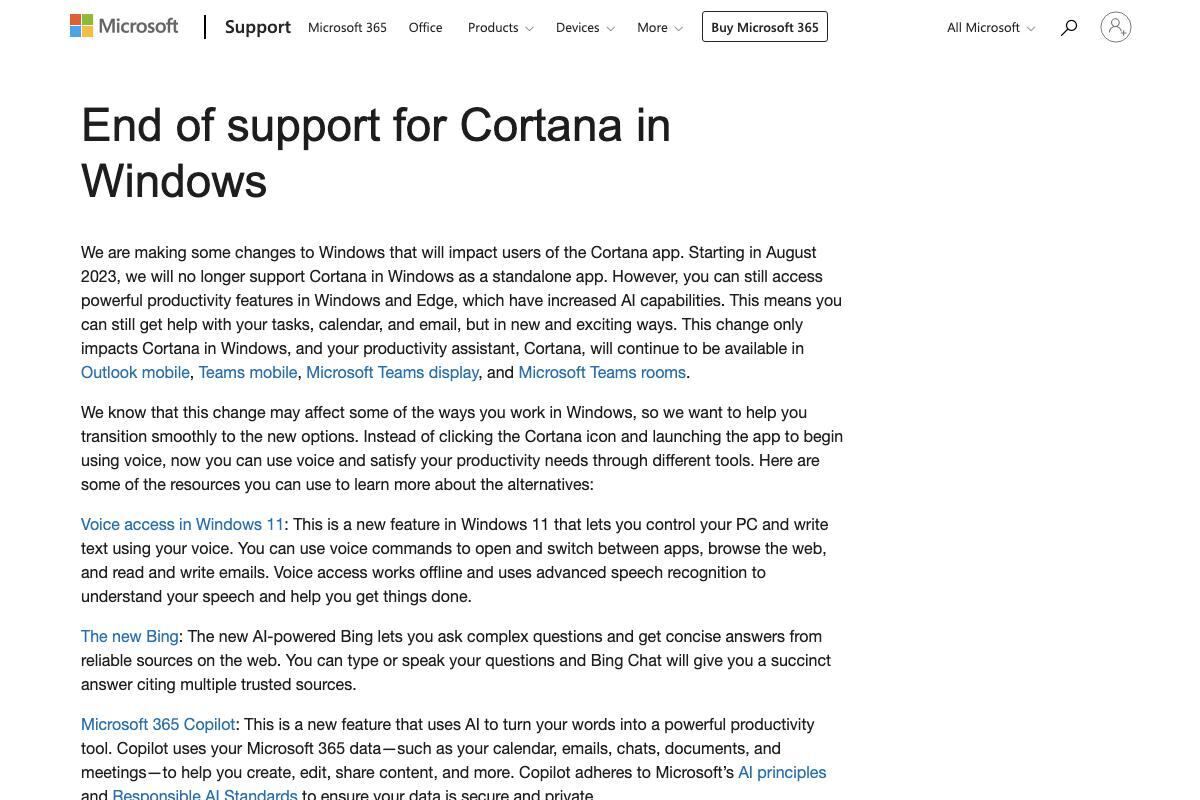Open the Microsoft 365 Copilot link
Screen dimensions: 1200x800
158,724
